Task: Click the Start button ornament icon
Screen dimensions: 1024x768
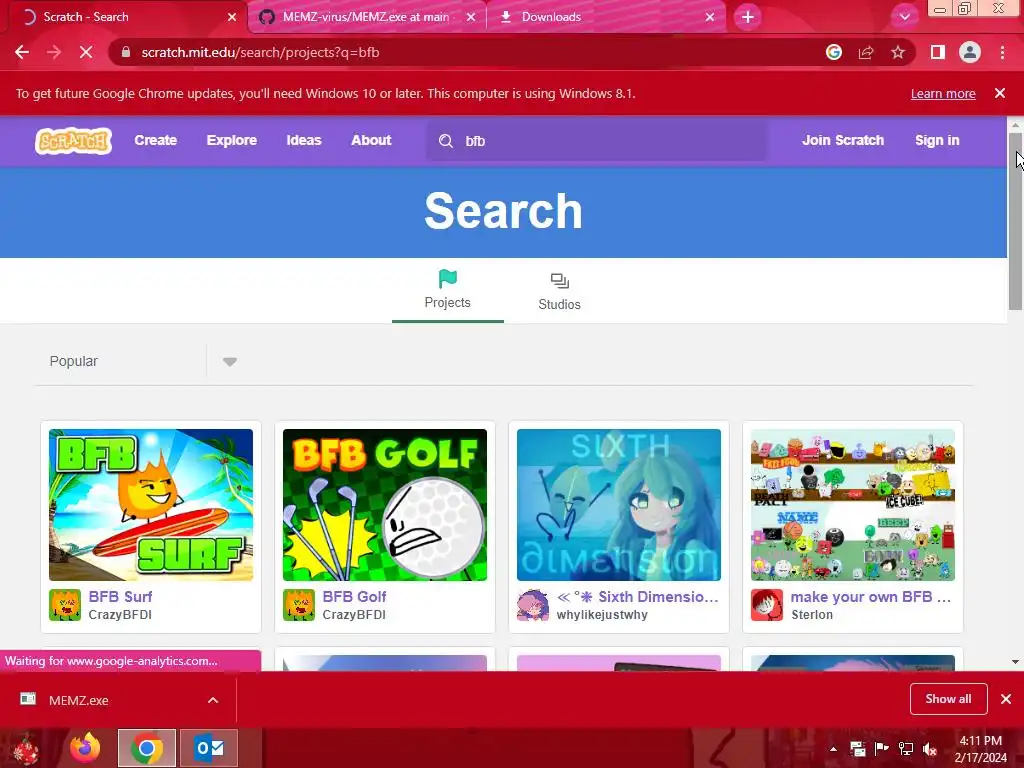Action: (26, 749)
